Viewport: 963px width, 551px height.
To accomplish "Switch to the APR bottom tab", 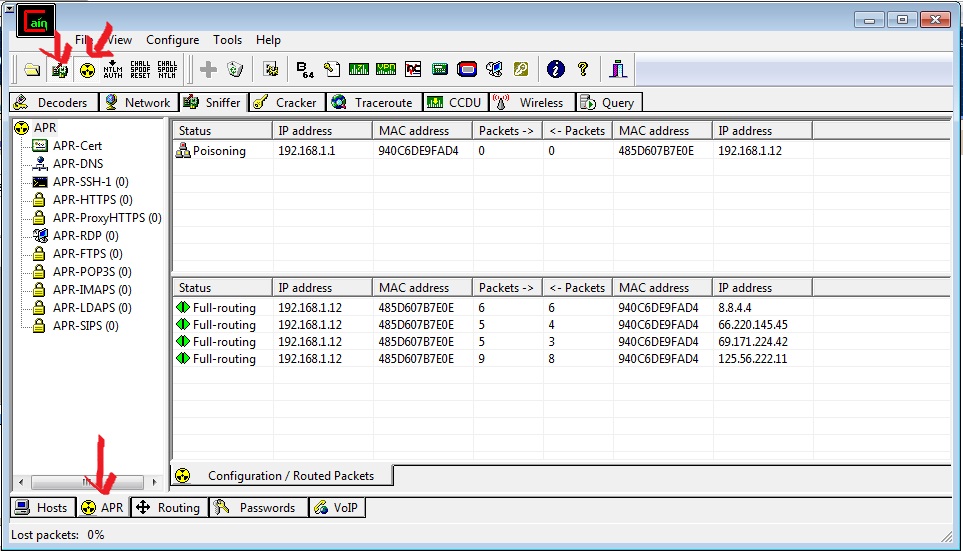I will pos(103,507).
